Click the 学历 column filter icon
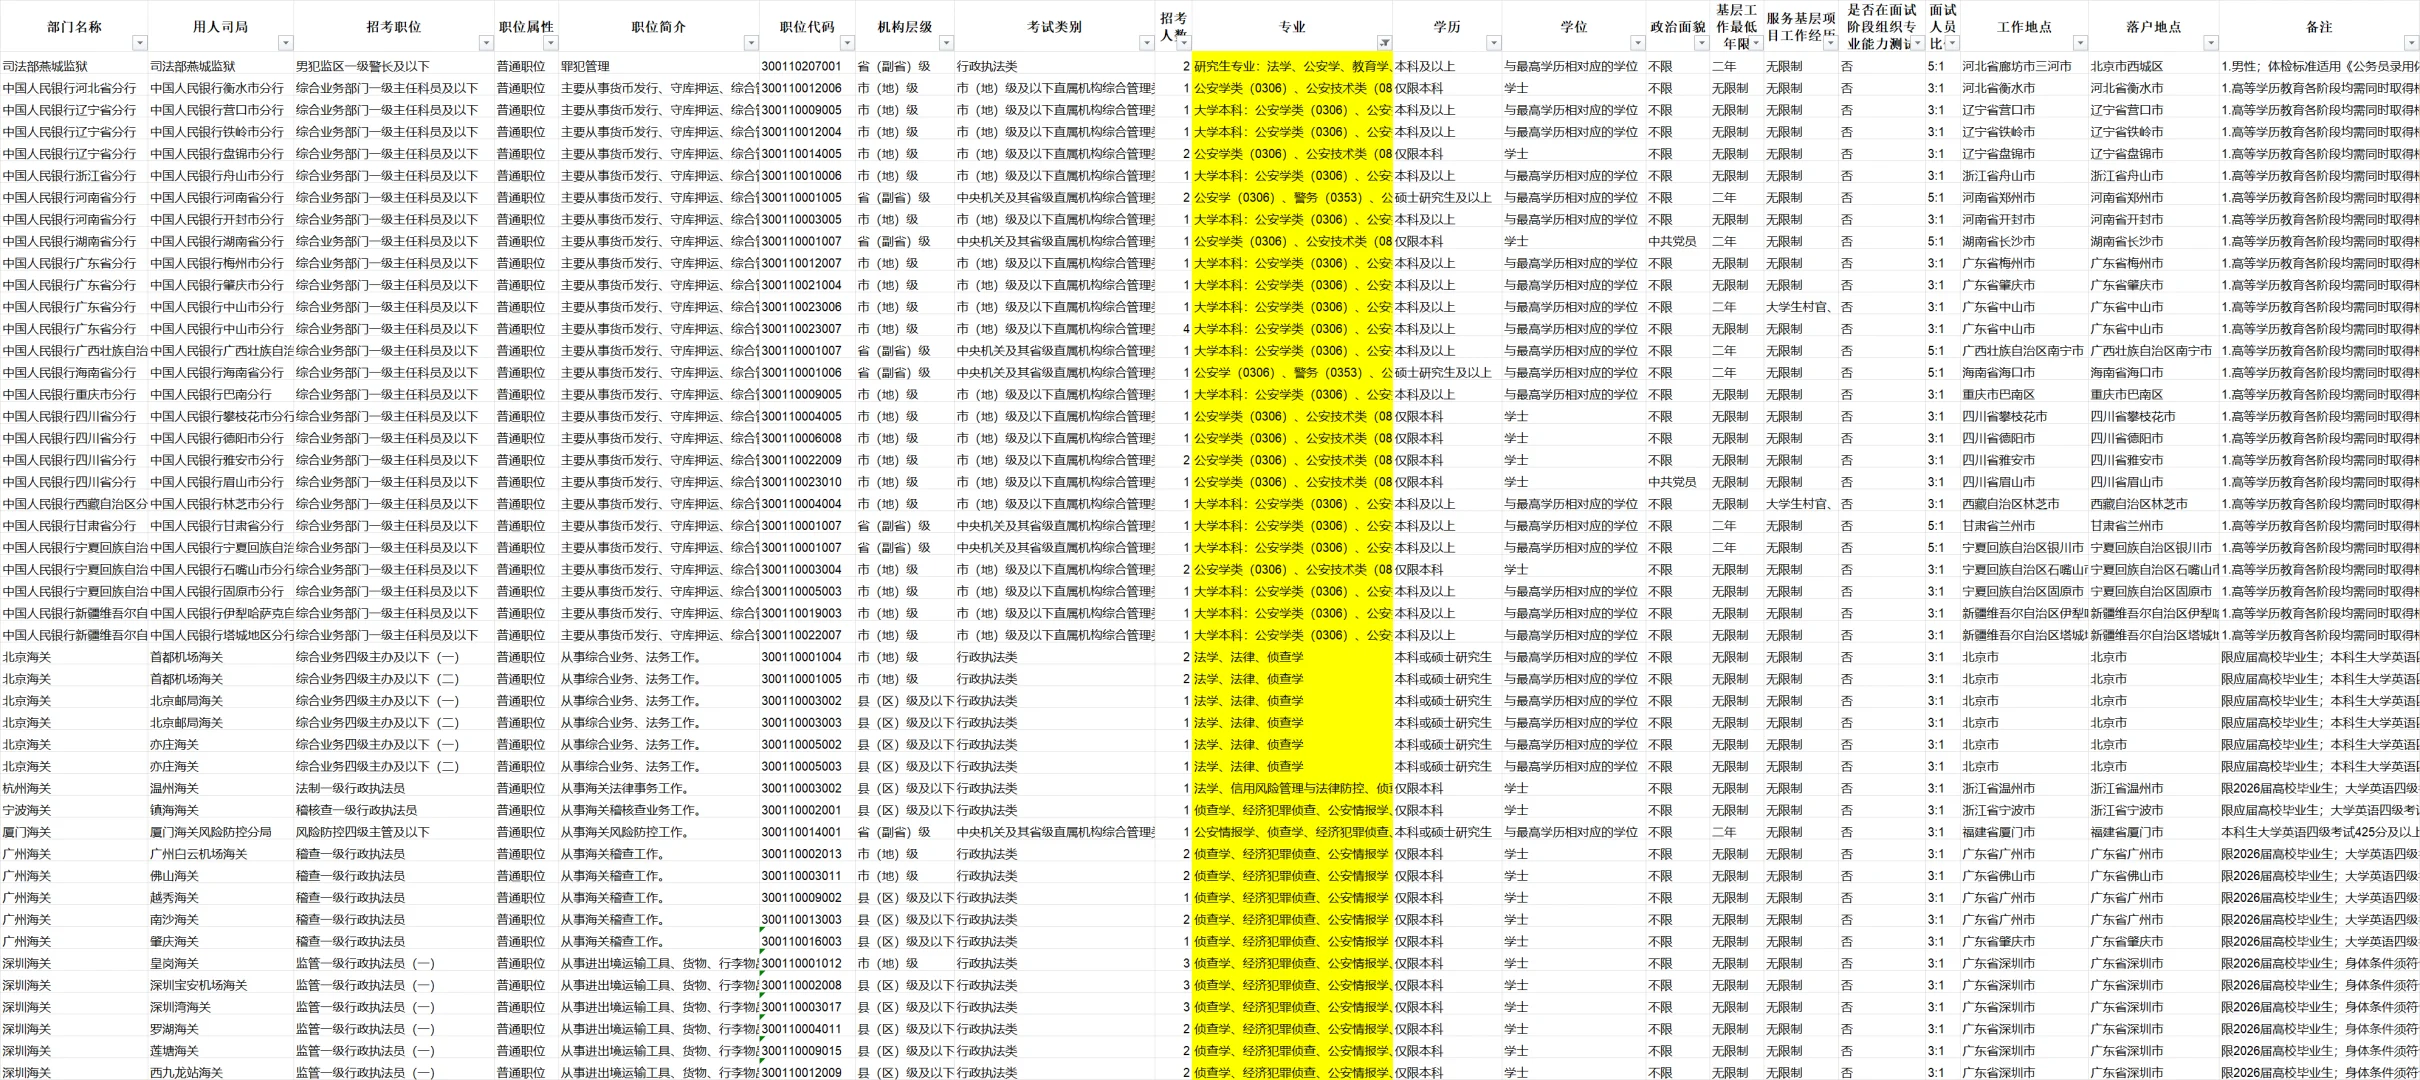 click(x=1493, y=43)
